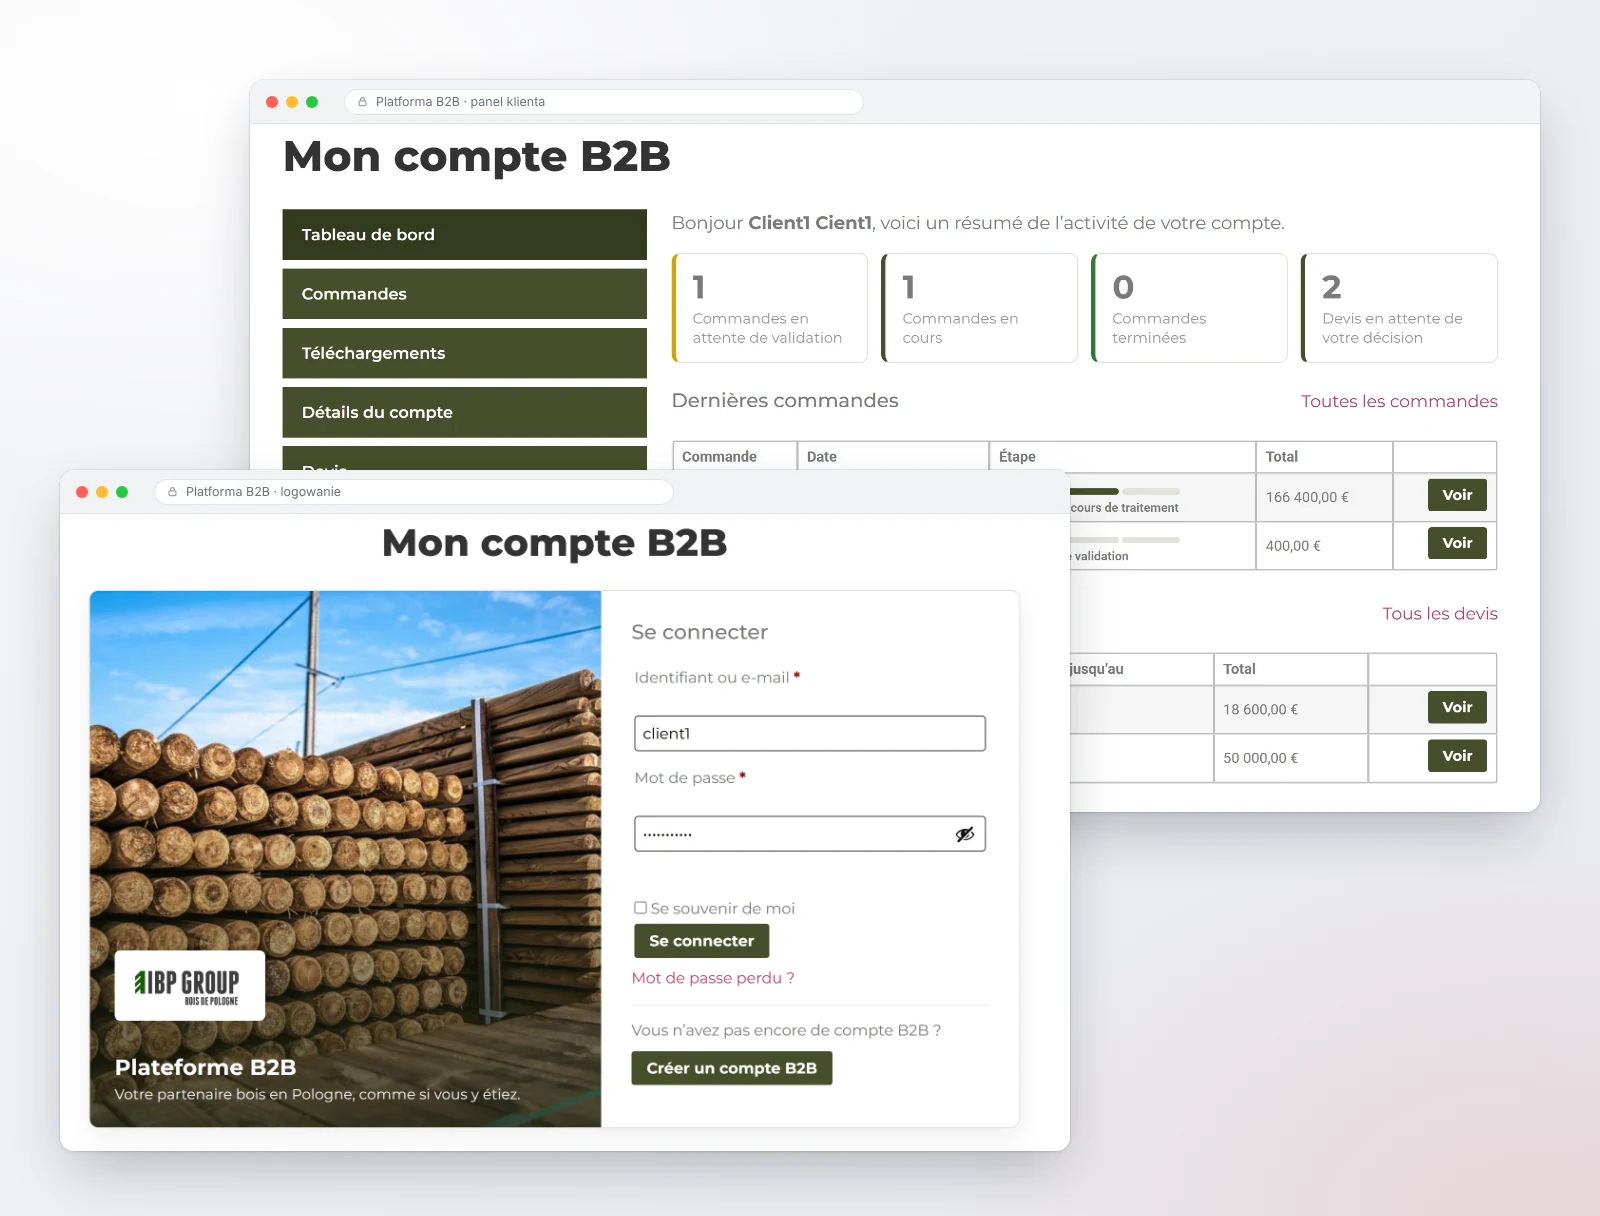Open Tableau de bord menu item
This screenshot has height=1216, width=1600.
[465, 234]
